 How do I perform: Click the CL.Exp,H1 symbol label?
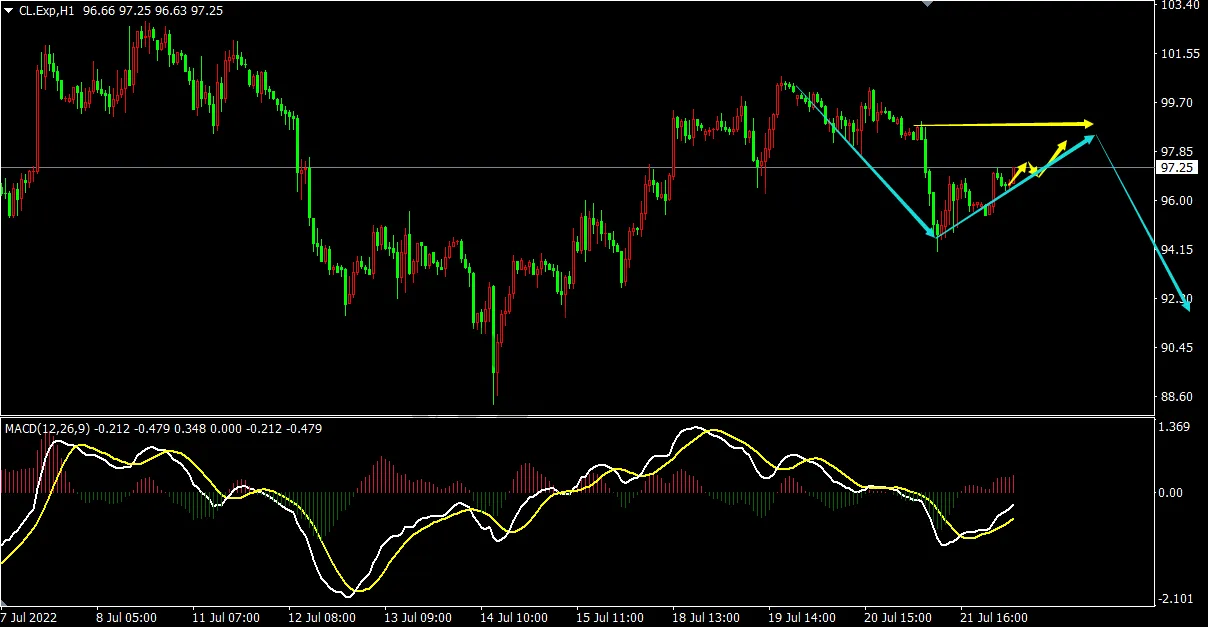[x=52, y=10]
